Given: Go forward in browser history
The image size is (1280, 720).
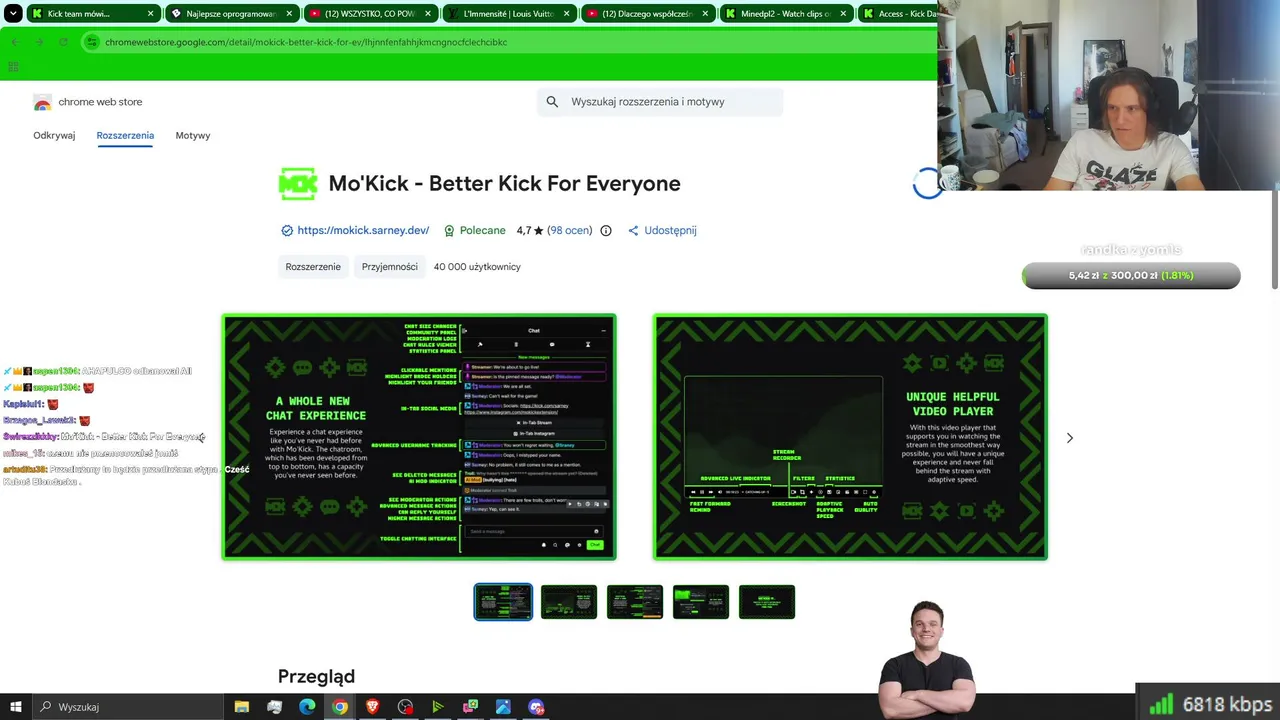Looking at the screenshot, I should tap(39, 42).
